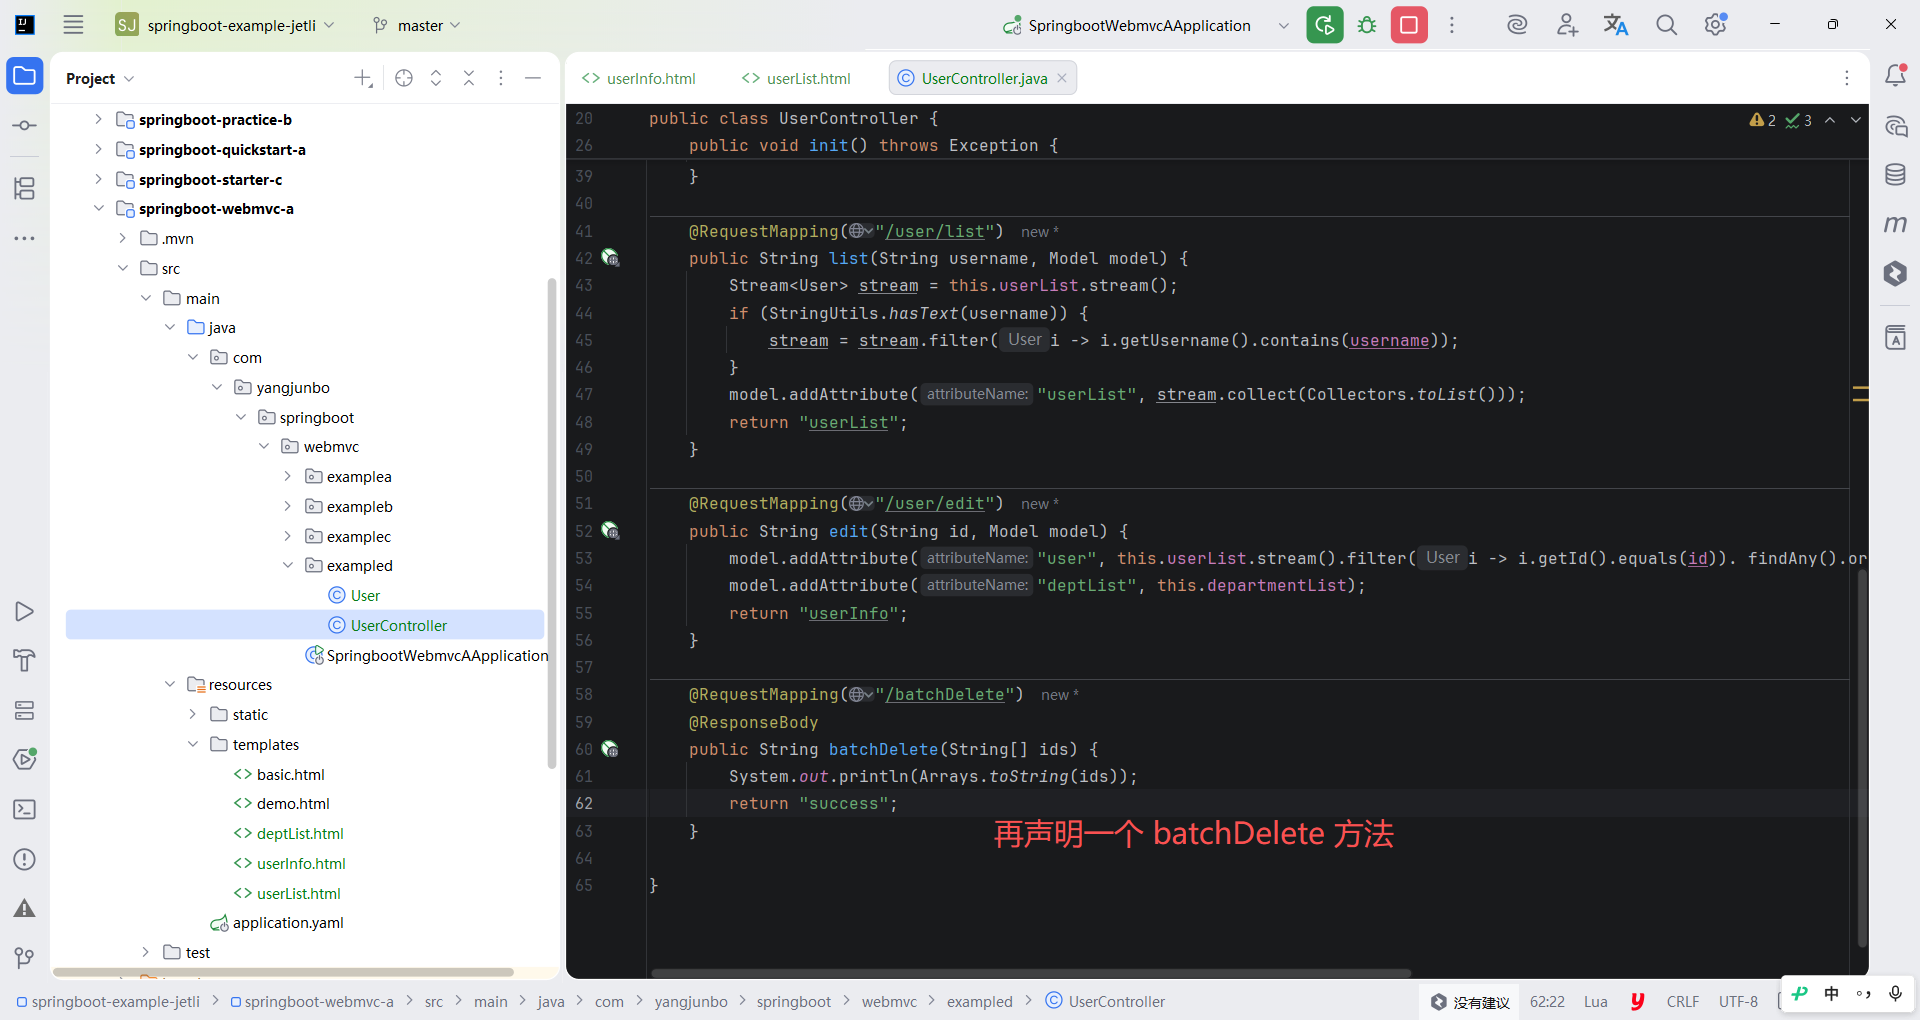This screenshot has width=1920, height=1020.
Task: Open IDE settings gear
Action: coord(1716,25)
